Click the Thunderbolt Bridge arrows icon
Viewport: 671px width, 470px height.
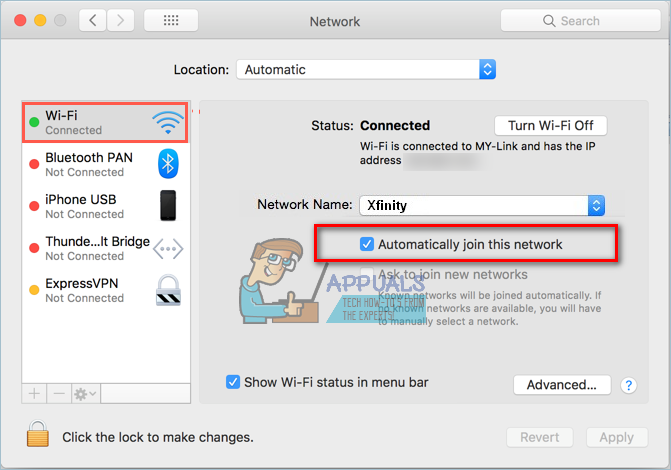(168, 249)
